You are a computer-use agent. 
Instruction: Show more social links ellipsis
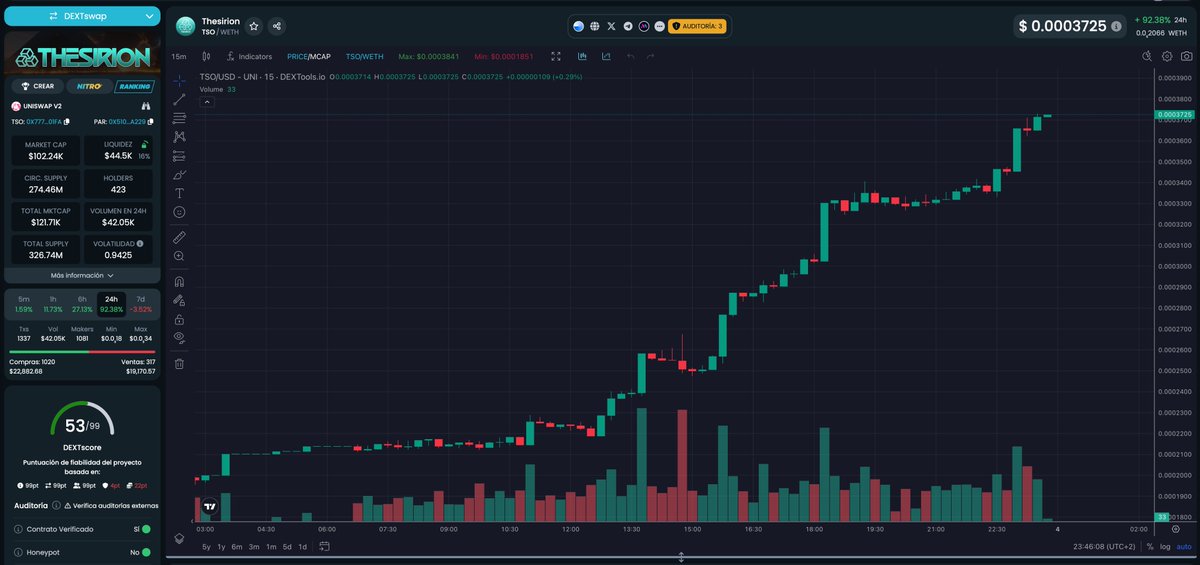click(x=660, y=26)
